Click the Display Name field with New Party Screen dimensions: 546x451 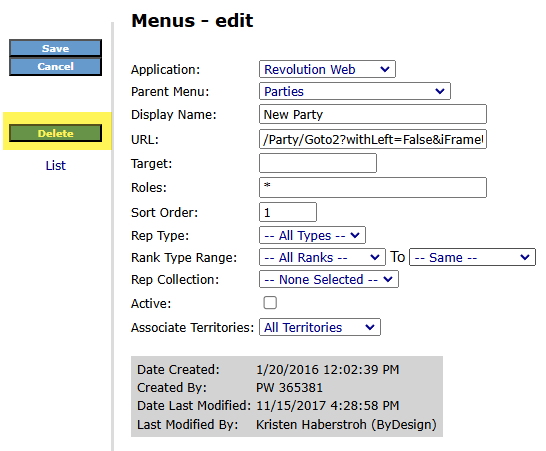tap(373, 114)
